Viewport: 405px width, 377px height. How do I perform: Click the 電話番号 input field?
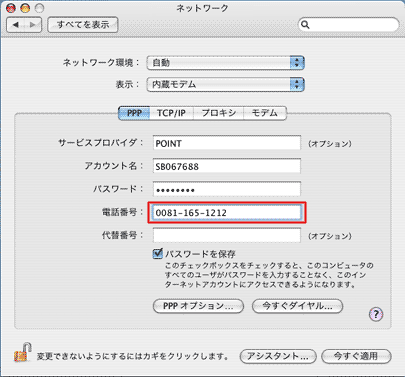(227, 213)
